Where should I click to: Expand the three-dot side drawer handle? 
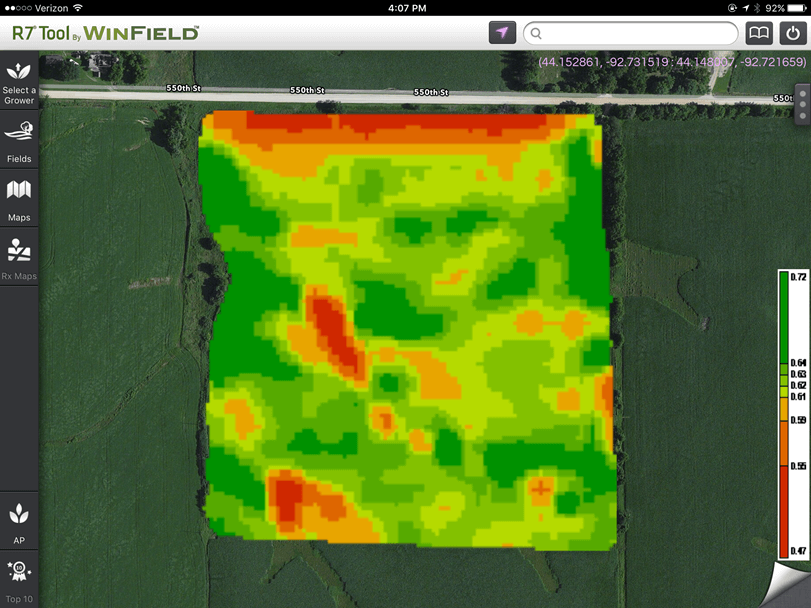tap(802, 102)
